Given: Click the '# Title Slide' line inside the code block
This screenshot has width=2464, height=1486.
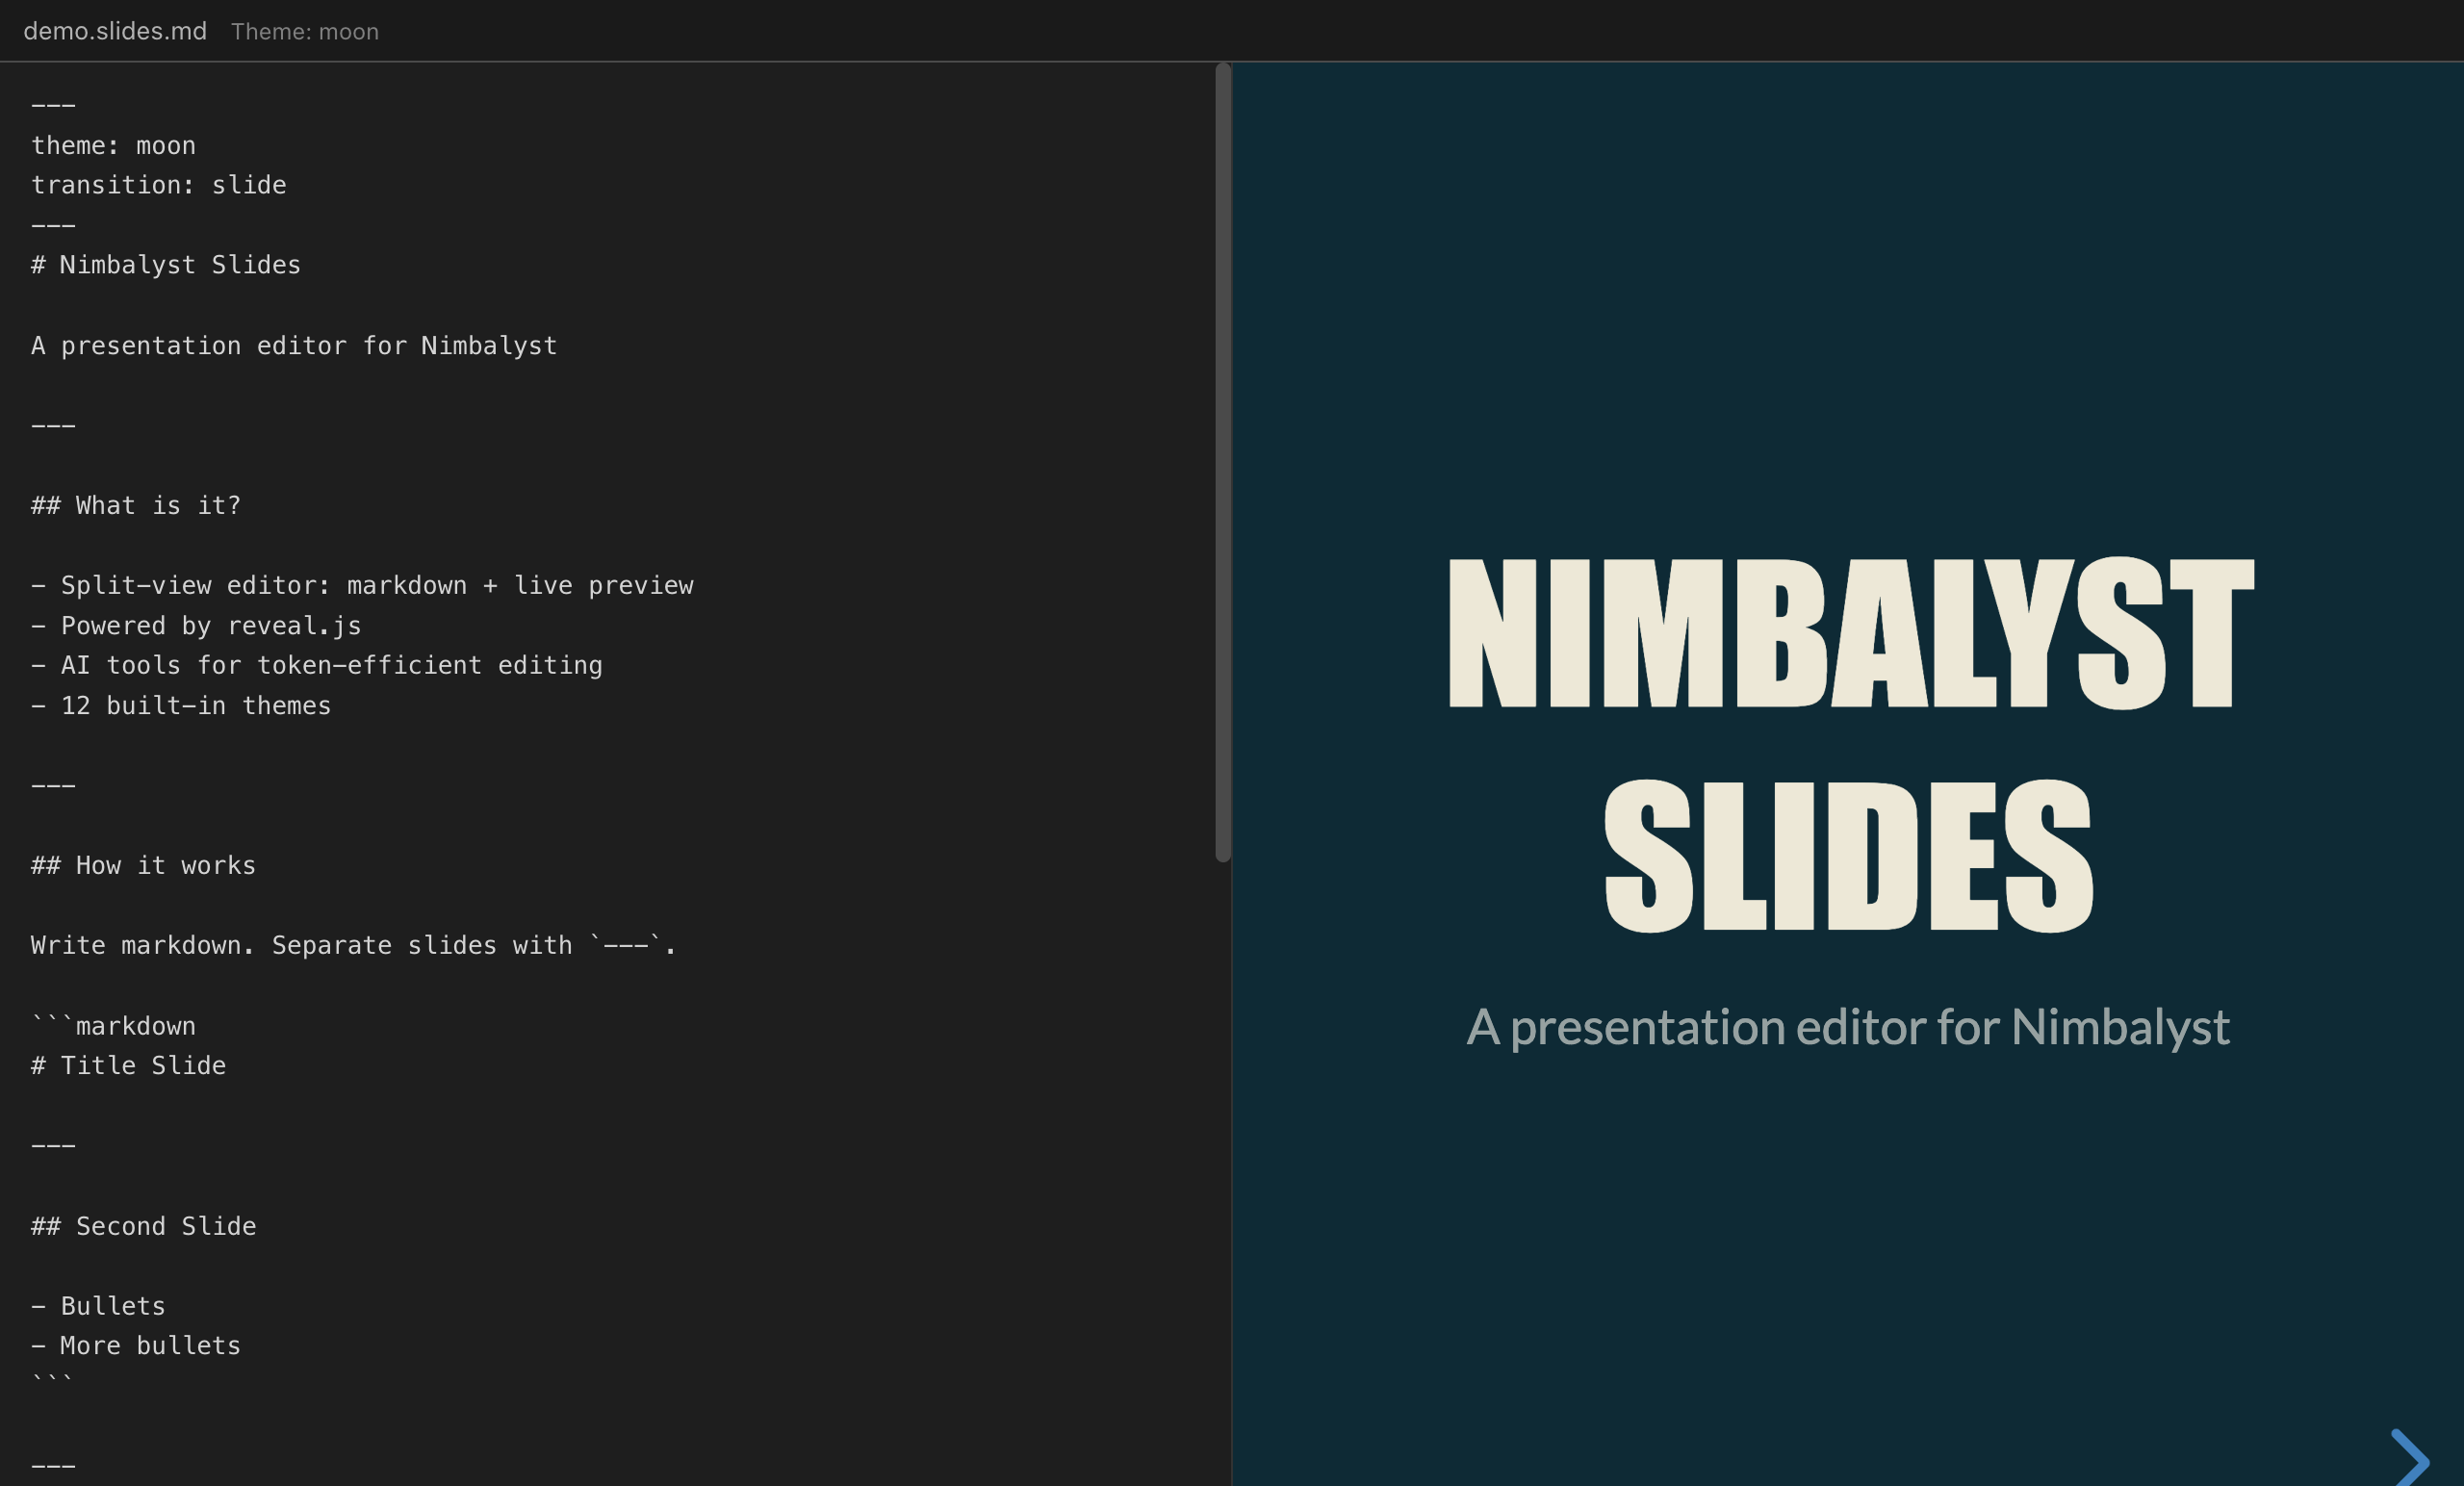Looking at the screenshot, I should point(128,1065).
